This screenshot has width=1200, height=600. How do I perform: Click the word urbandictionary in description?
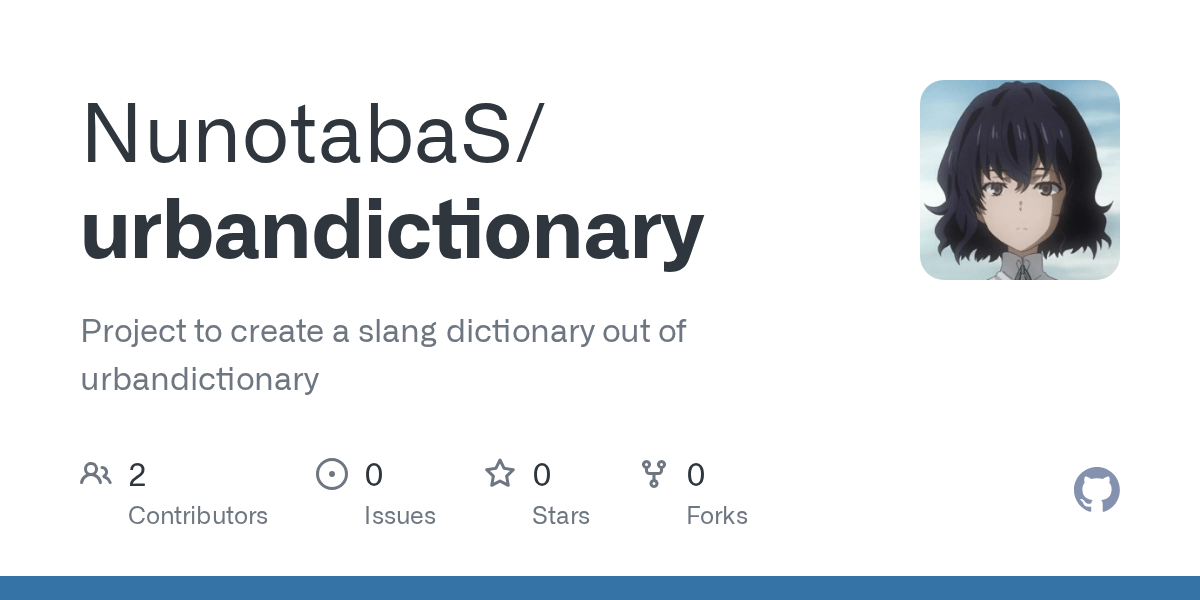pos(200,380)
